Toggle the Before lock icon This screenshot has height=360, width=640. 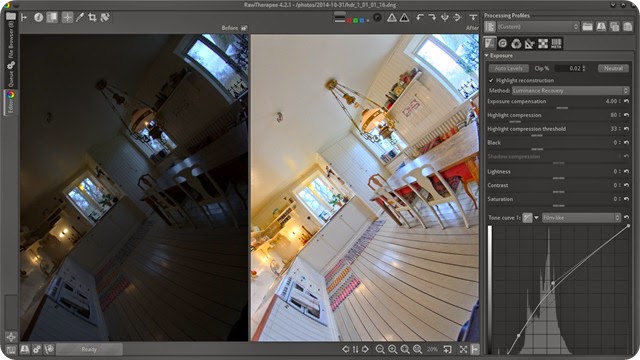(x=244, y=28)
